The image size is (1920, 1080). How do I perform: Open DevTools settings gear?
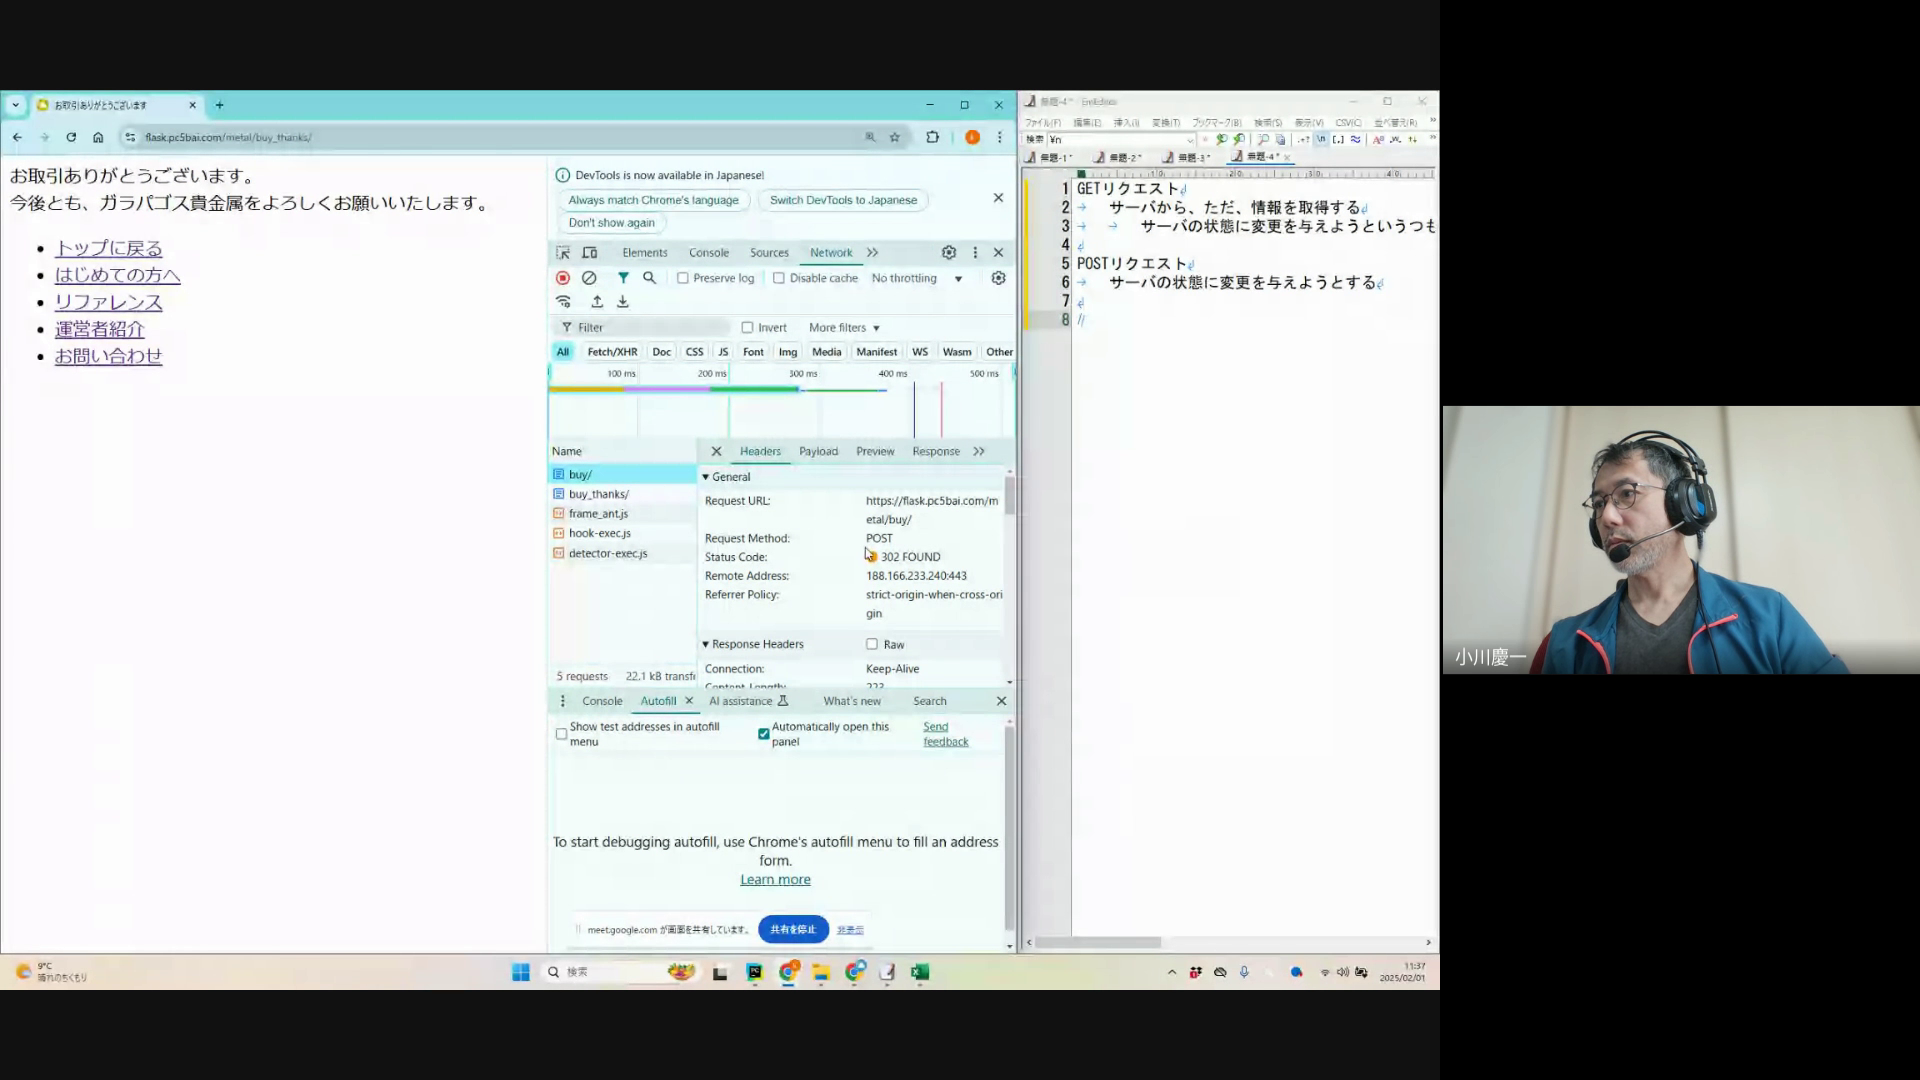(948, 253)
